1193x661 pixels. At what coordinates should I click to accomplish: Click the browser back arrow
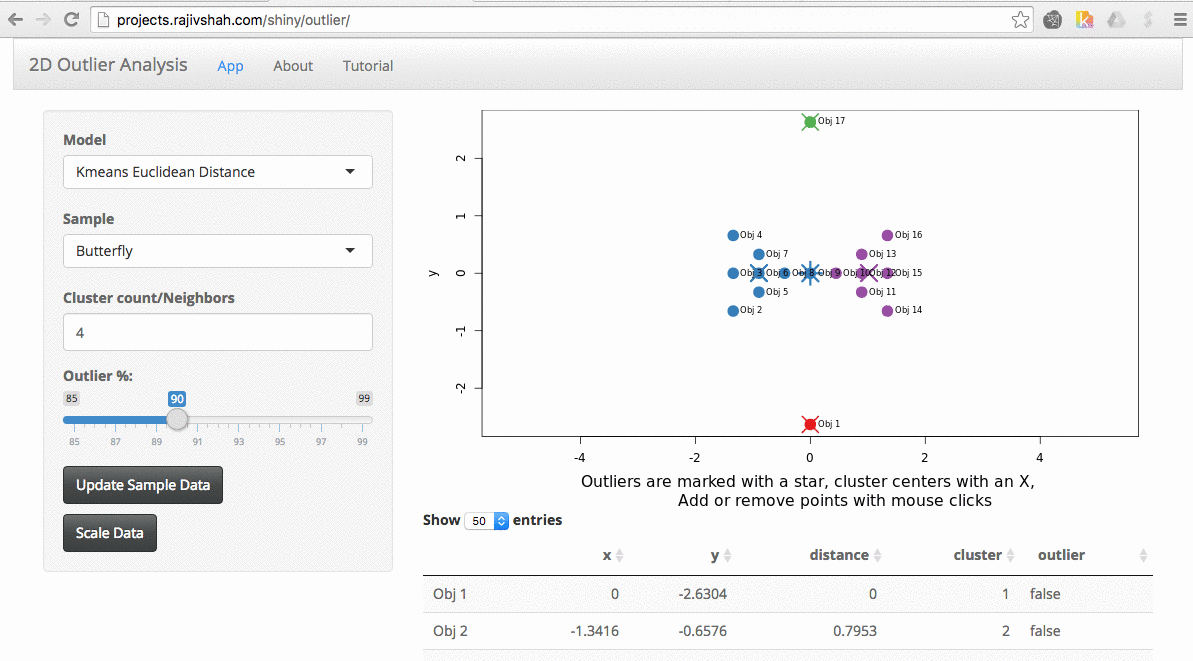click(16, 19)
